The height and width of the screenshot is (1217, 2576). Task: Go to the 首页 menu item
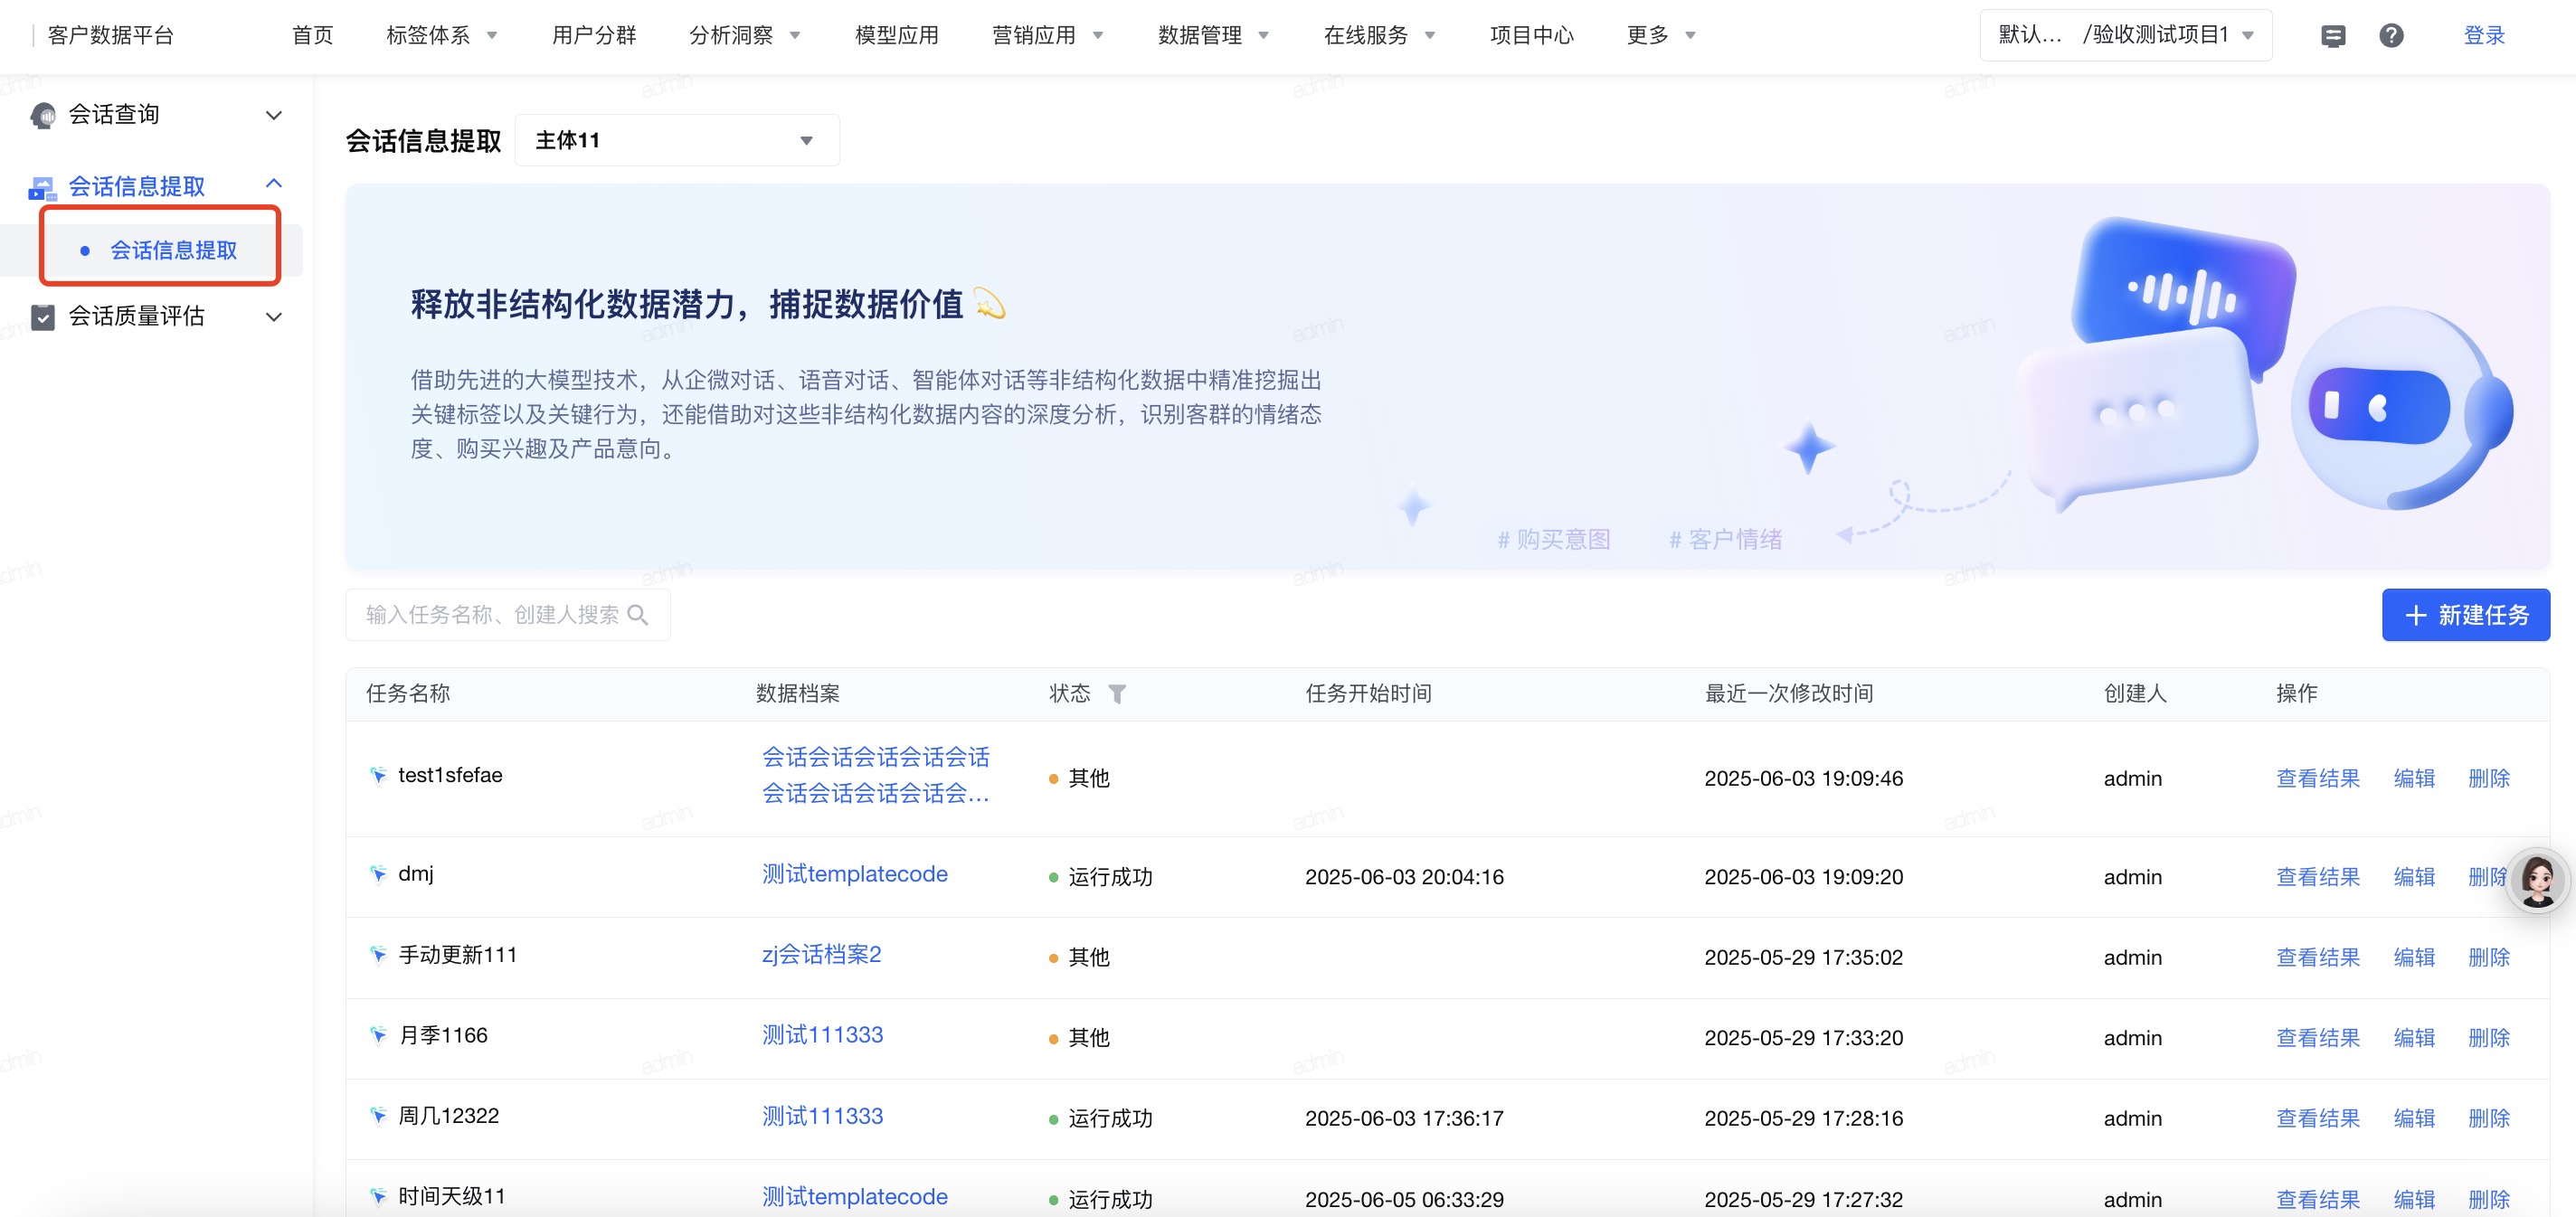(x=312, y=36)
